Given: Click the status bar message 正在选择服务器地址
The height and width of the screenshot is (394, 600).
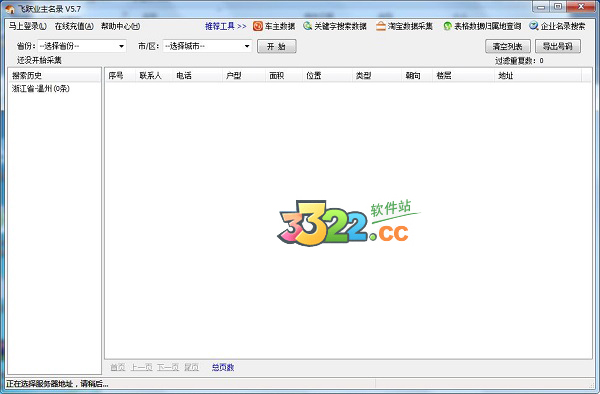Looking at the screenshot, I should (57, 384).
